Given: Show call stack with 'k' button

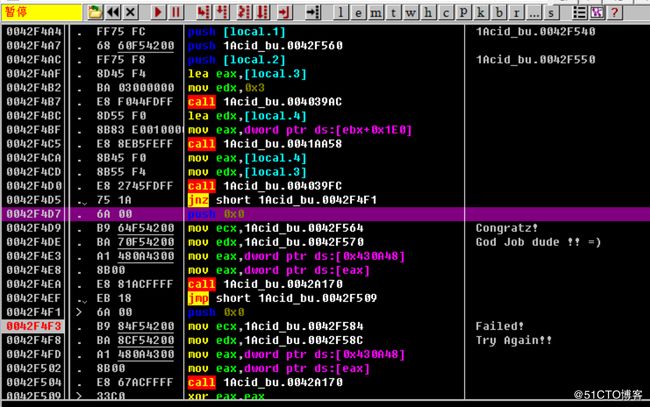Looking at the screenshot, I should [x=481, y=13].
